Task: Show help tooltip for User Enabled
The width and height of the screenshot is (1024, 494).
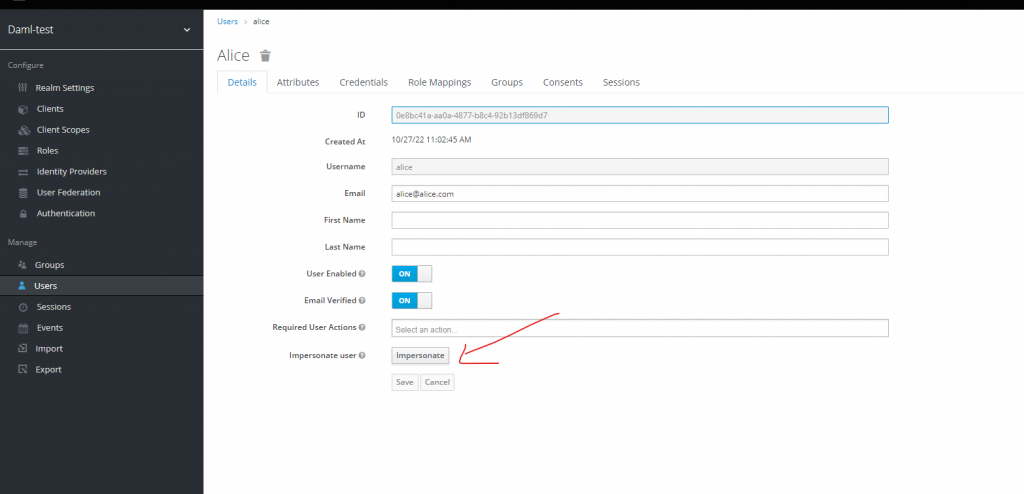Action: point(362,274)
